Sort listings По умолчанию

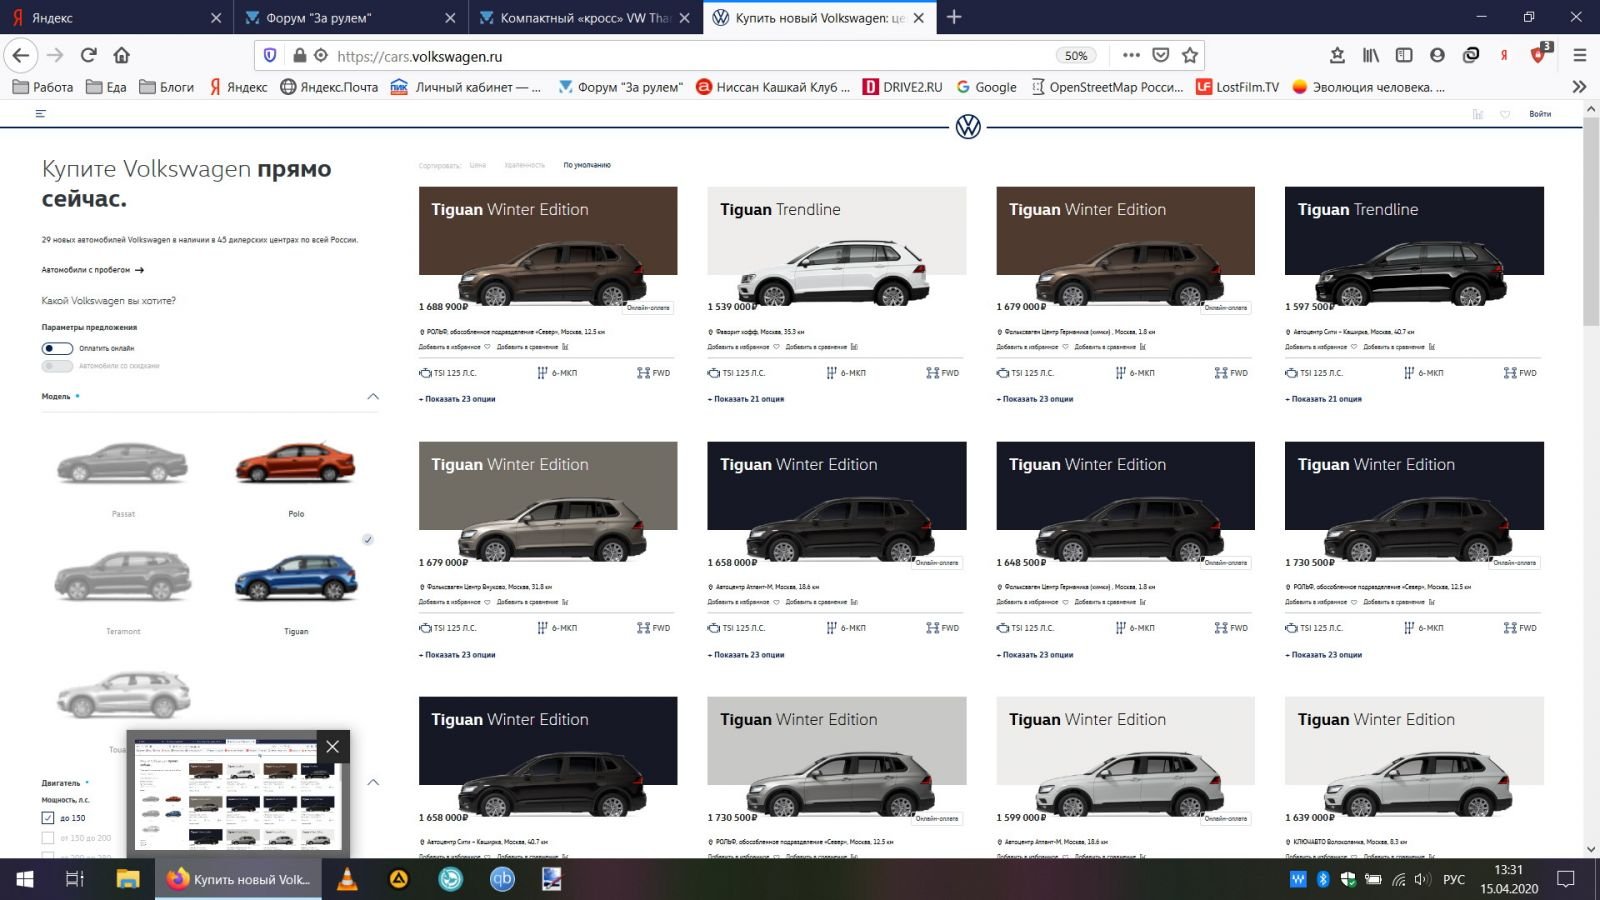point(587,165)
